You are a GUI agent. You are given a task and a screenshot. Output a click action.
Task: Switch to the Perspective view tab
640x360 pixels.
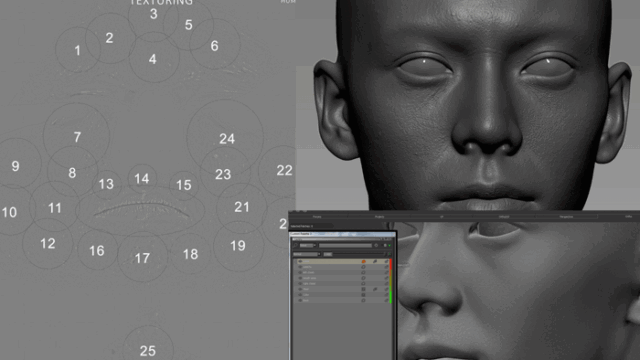click(566, 217)
